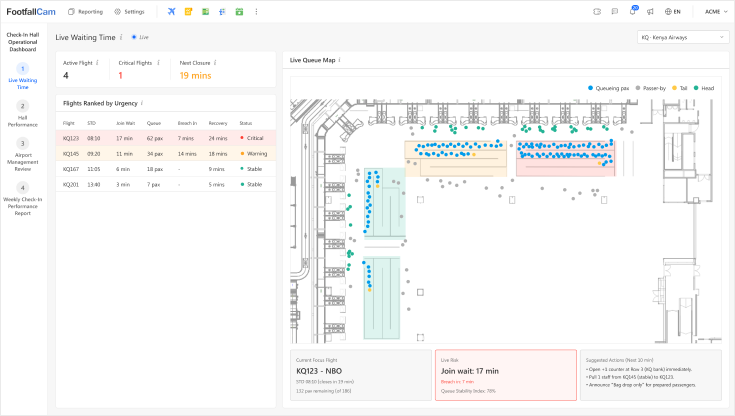
Task: Click the Recovery column header
Action: 218,123
